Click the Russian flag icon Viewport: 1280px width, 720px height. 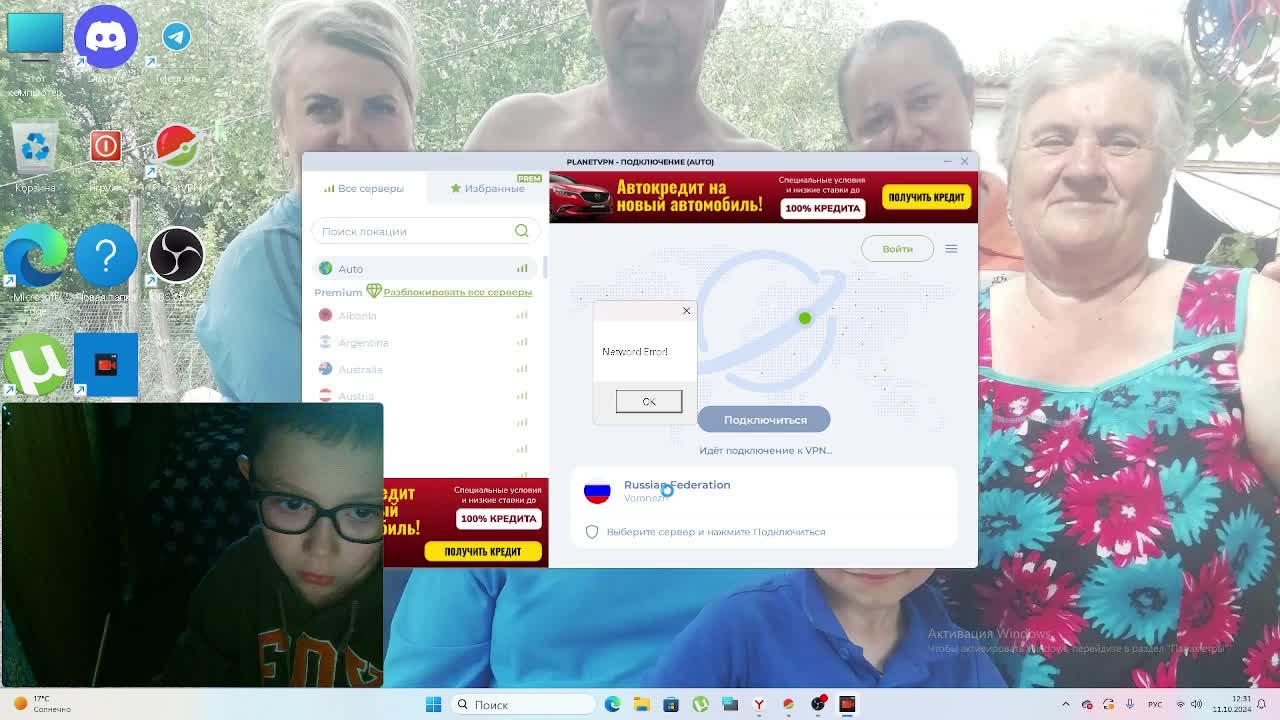pyautogui.click(x=597, y=491)
